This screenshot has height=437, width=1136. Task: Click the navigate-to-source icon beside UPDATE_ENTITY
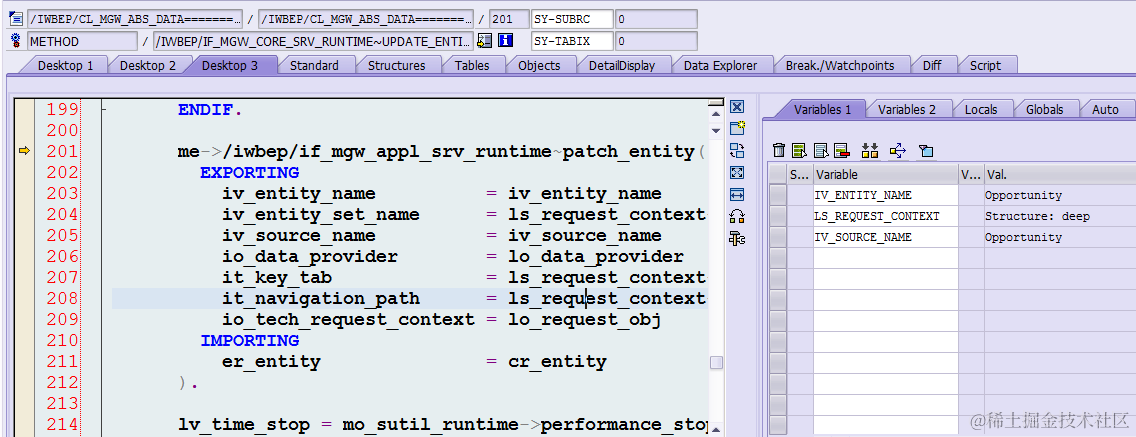pos(485,41)
